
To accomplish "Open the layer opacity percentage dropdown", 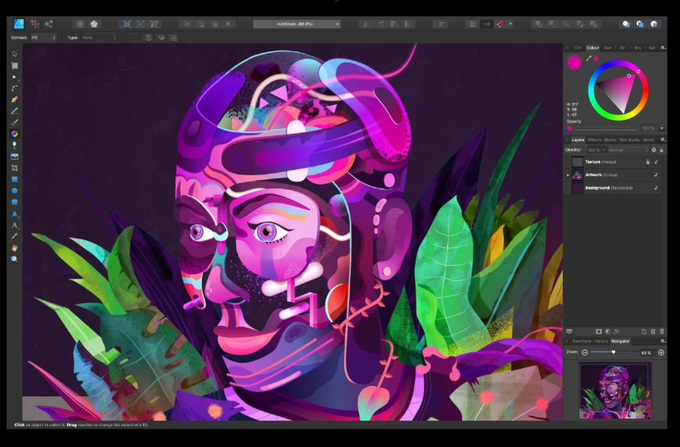I will (x=597, y=150).
